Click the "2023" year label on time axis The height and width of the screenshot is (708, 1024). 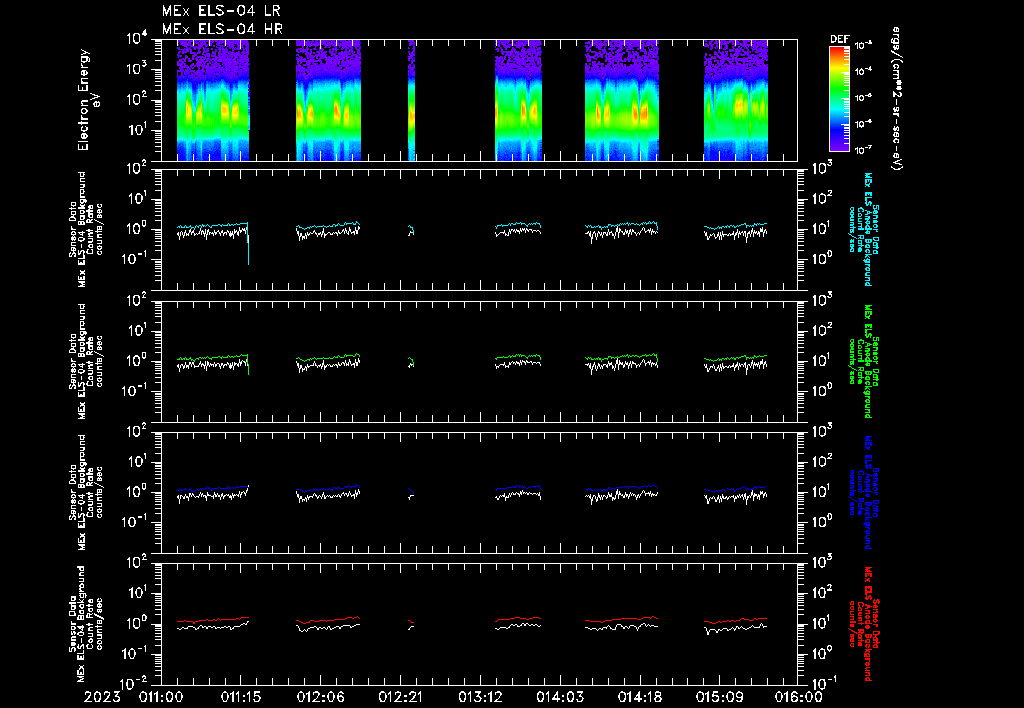click(x=102, y=697)
